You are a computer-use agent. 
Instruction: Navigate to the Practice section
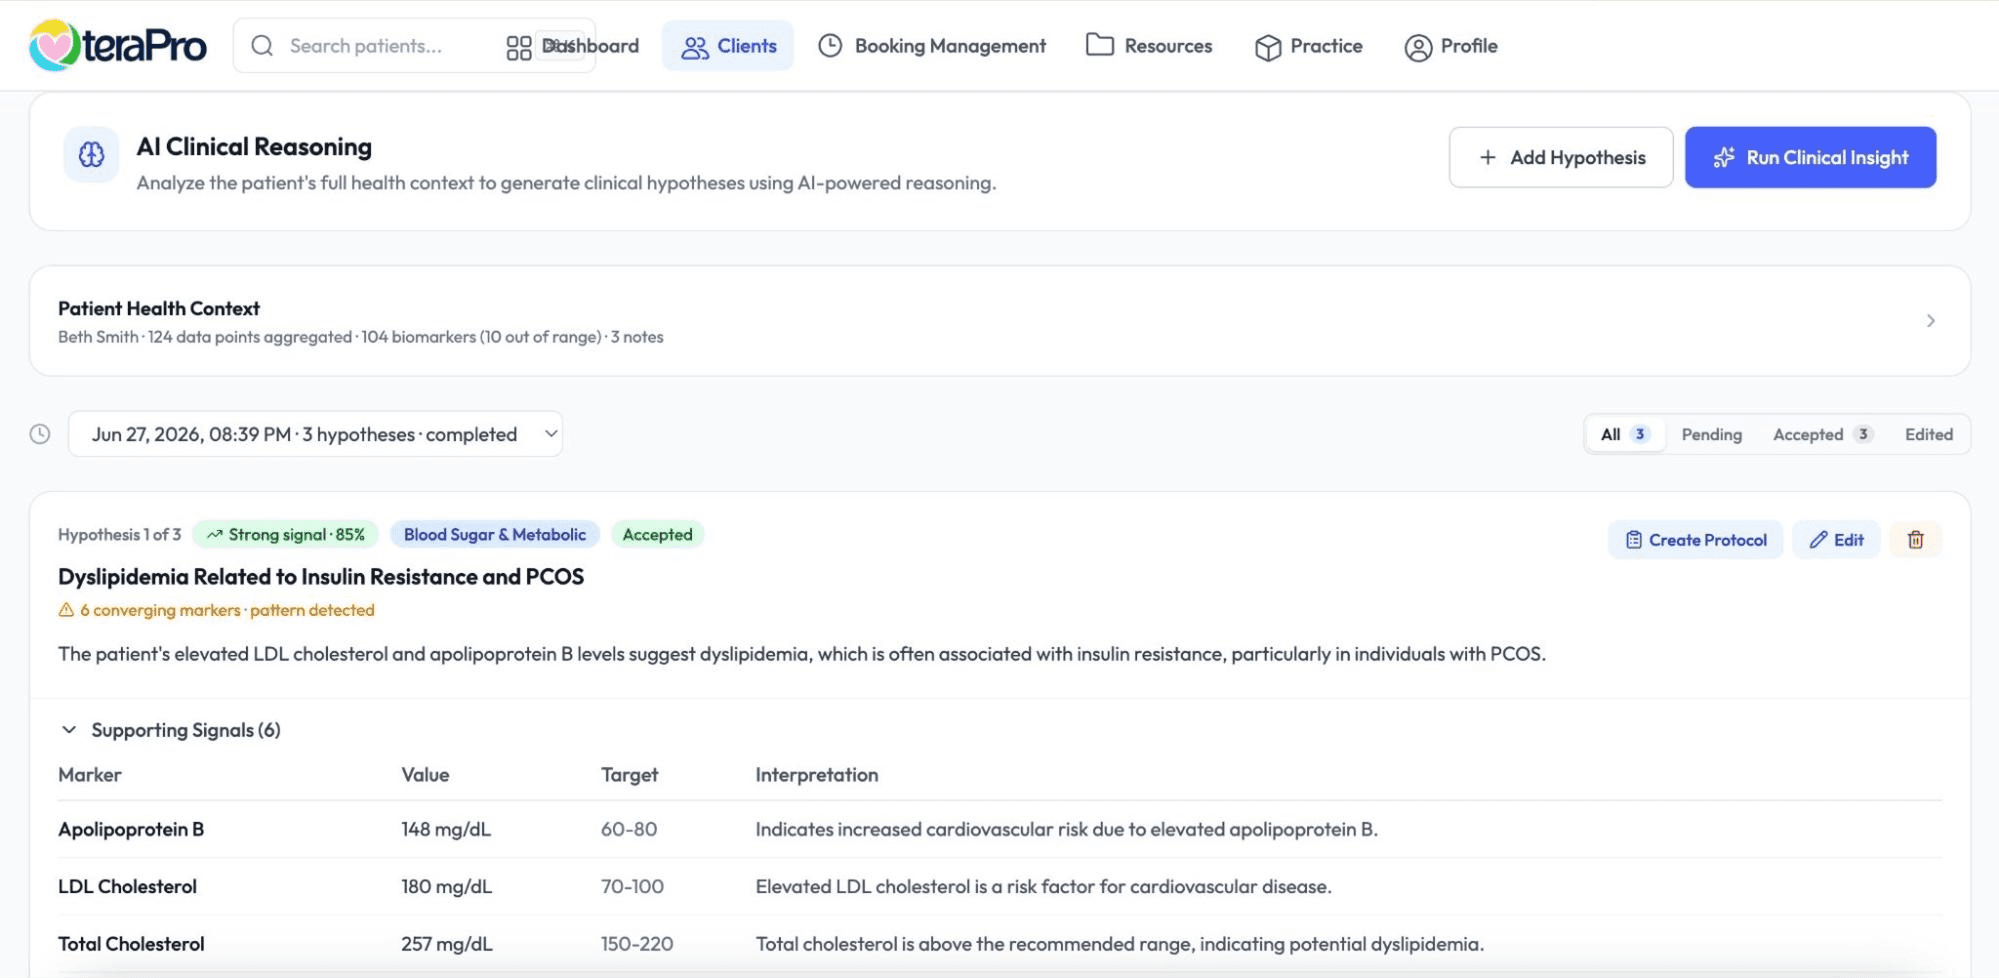click(x=1309, y=46)
